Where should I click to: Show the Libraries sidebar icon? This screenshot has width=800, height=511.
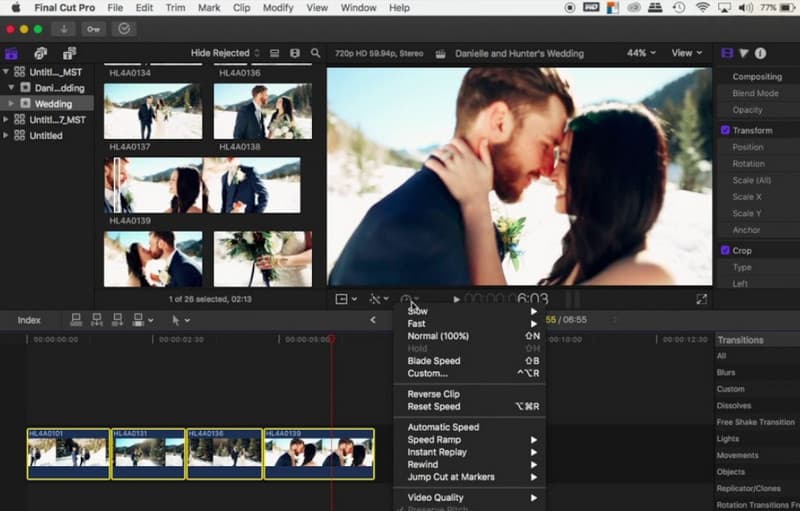pyautogui.click(x=12, y=53)
